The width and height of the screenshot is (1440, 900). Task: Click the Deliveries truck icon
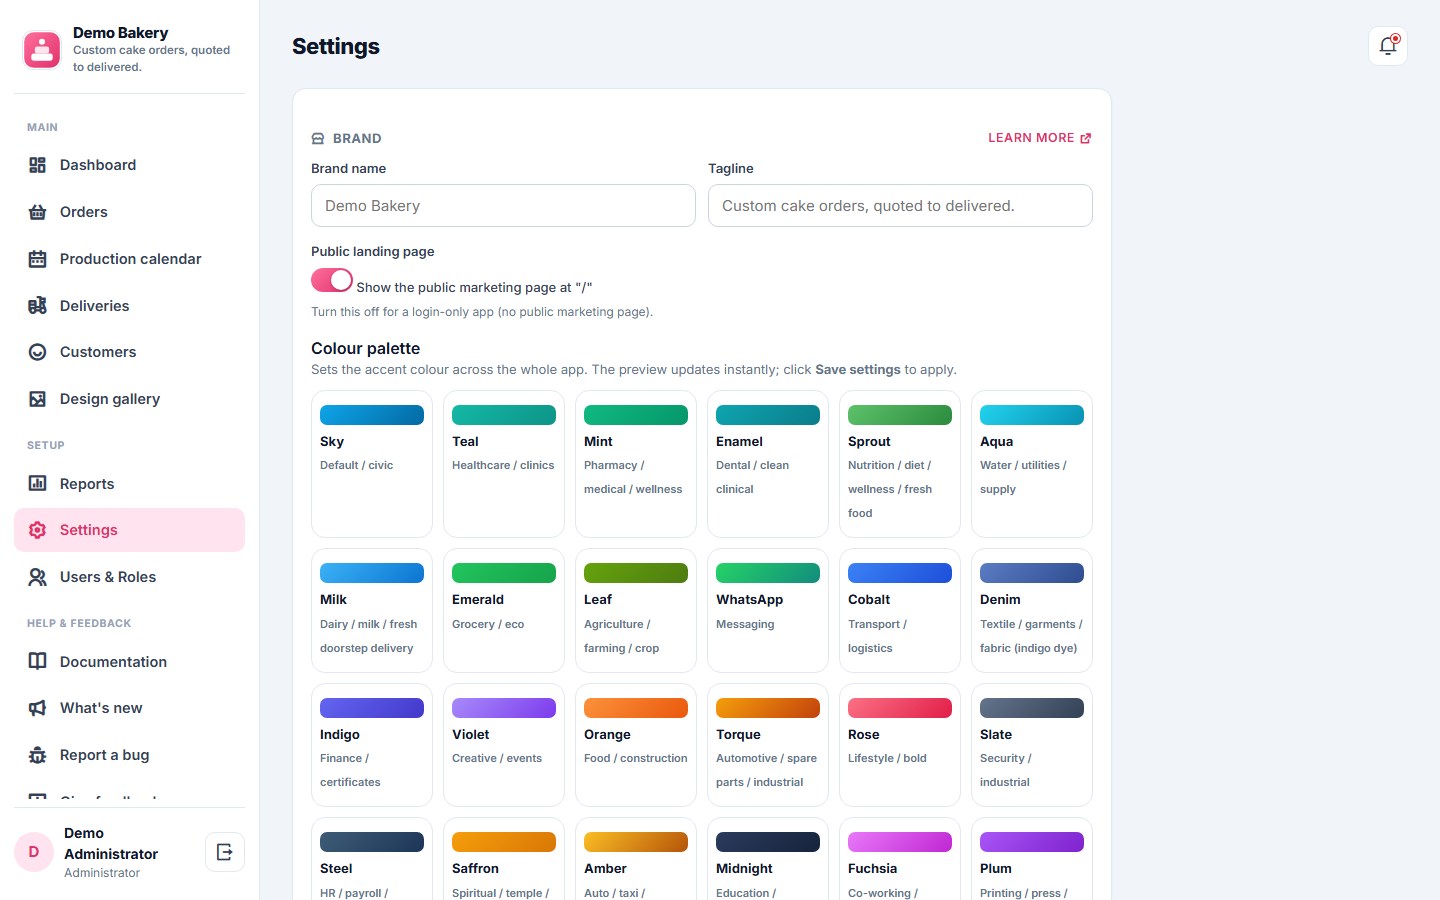coord(37,306)
